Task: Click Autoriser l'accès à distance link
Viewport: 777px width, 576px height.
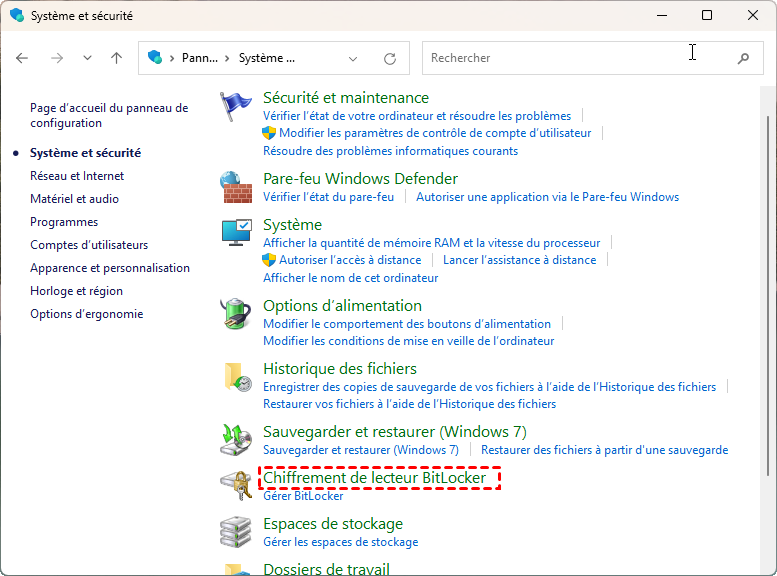Action: point(350,260)
